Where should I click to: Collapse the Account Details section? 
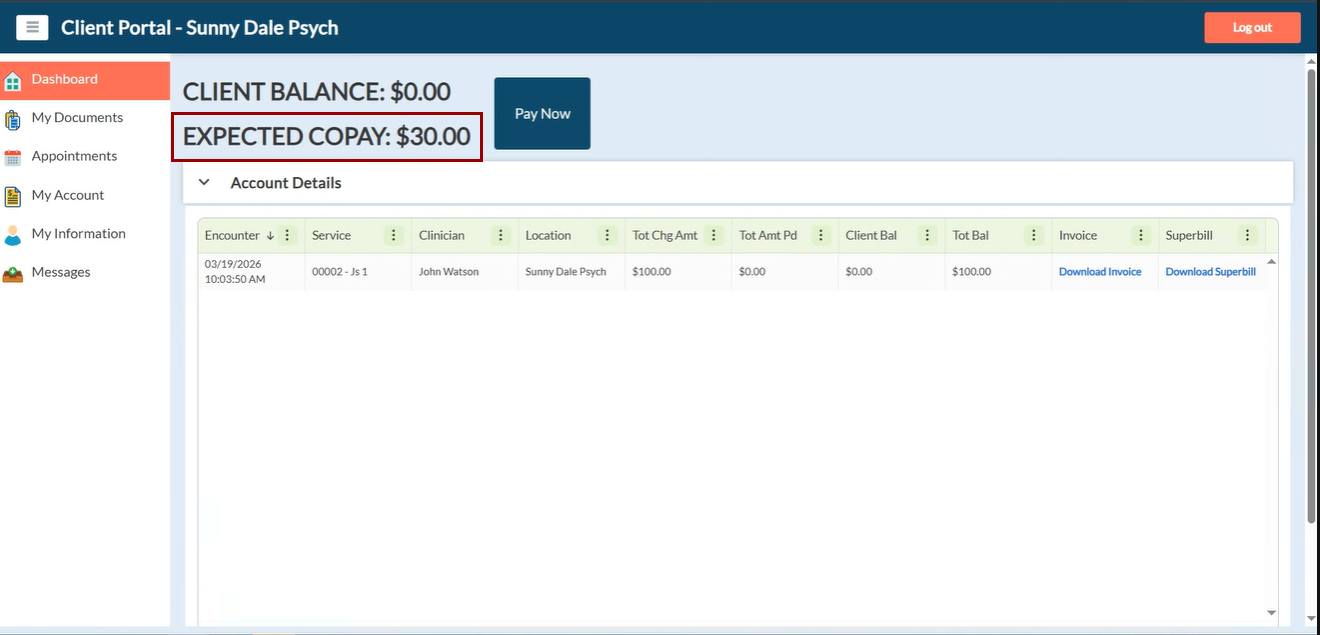point(204,183)
